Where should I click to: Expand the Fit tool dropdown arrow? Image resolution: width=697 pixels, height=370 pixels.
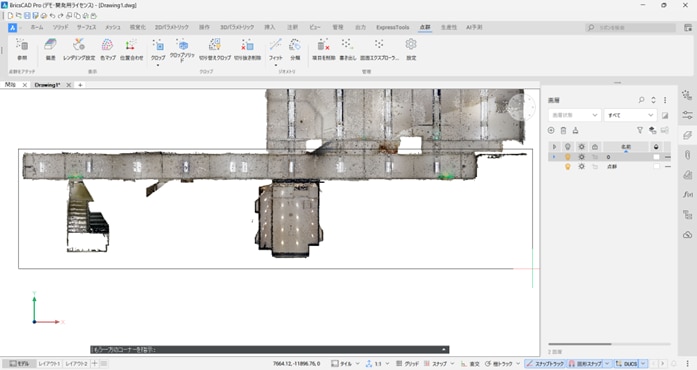[x=276, y=65]
